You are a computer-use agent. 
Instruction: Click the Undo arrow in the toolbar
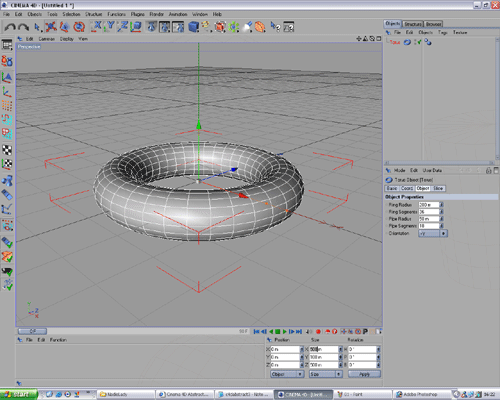pyautogui.click(x=10, y=27)
